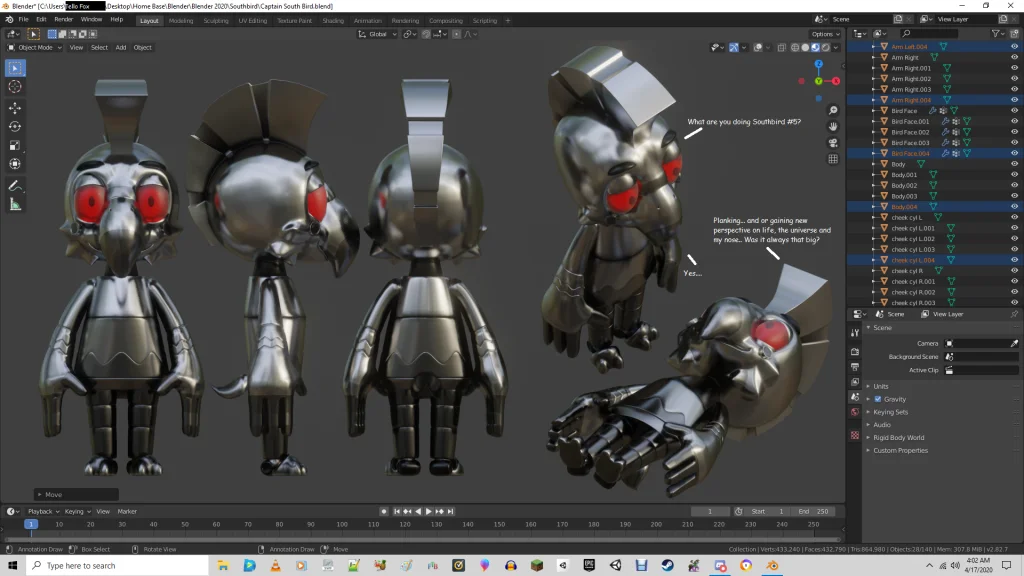Activate the Rotate tool in the left toolbar
The width and height of the screenshot is (1024, 576).
pyautogui.click(x=15, y=127)
